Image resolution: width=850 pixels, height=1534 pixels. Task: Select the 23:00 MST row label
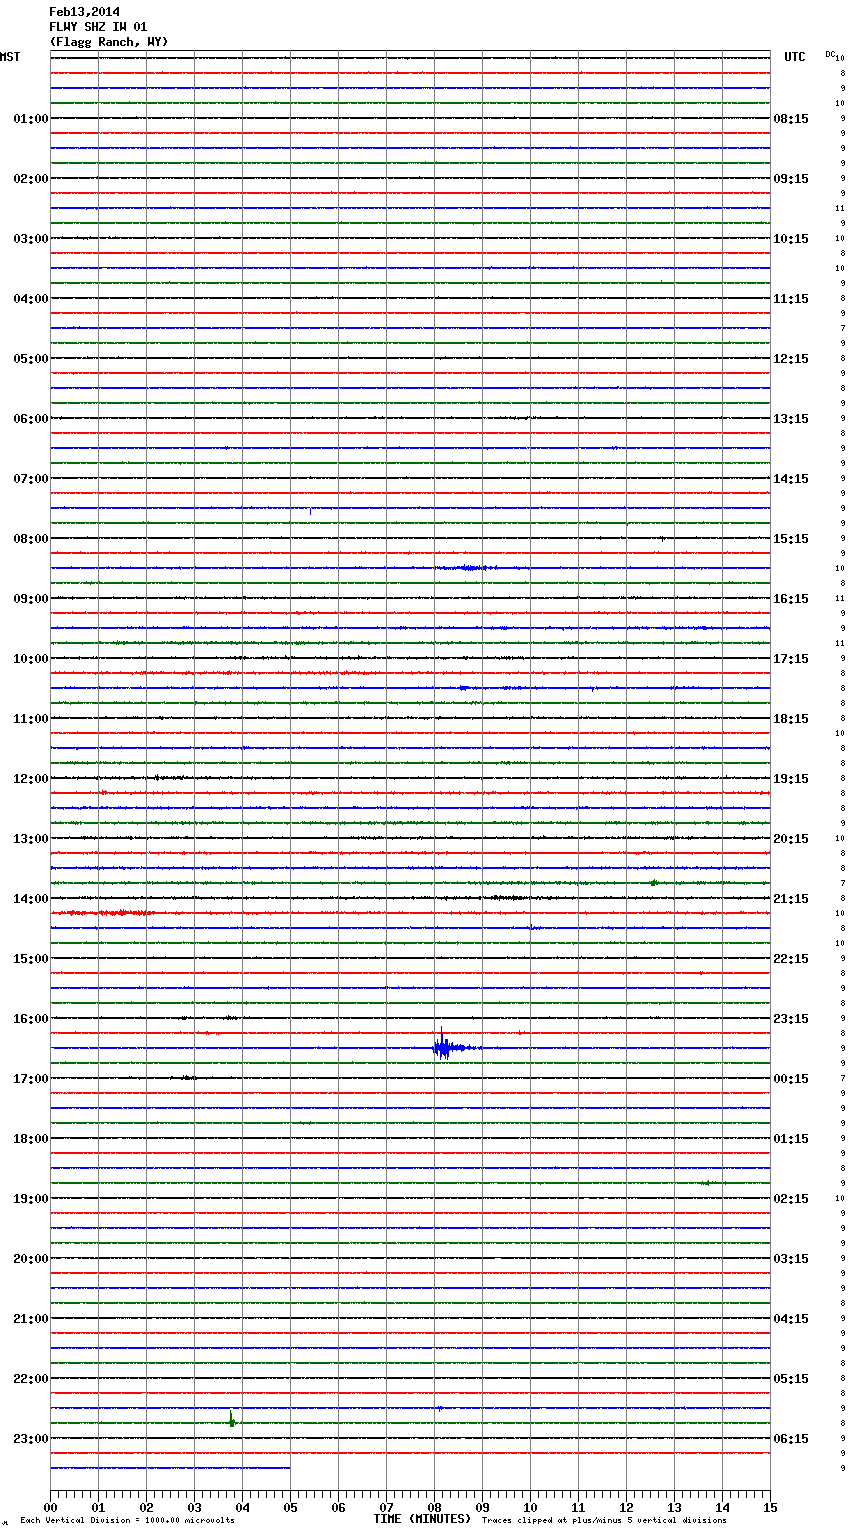(x=31, y=1439)
